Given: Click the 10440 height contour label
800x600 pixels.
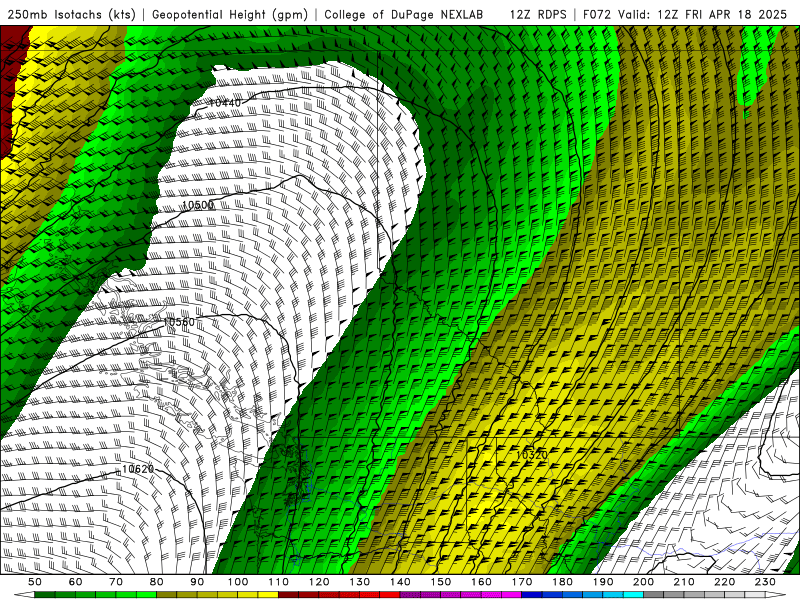Looking at the screenshot, I should [x=225, y=103].
